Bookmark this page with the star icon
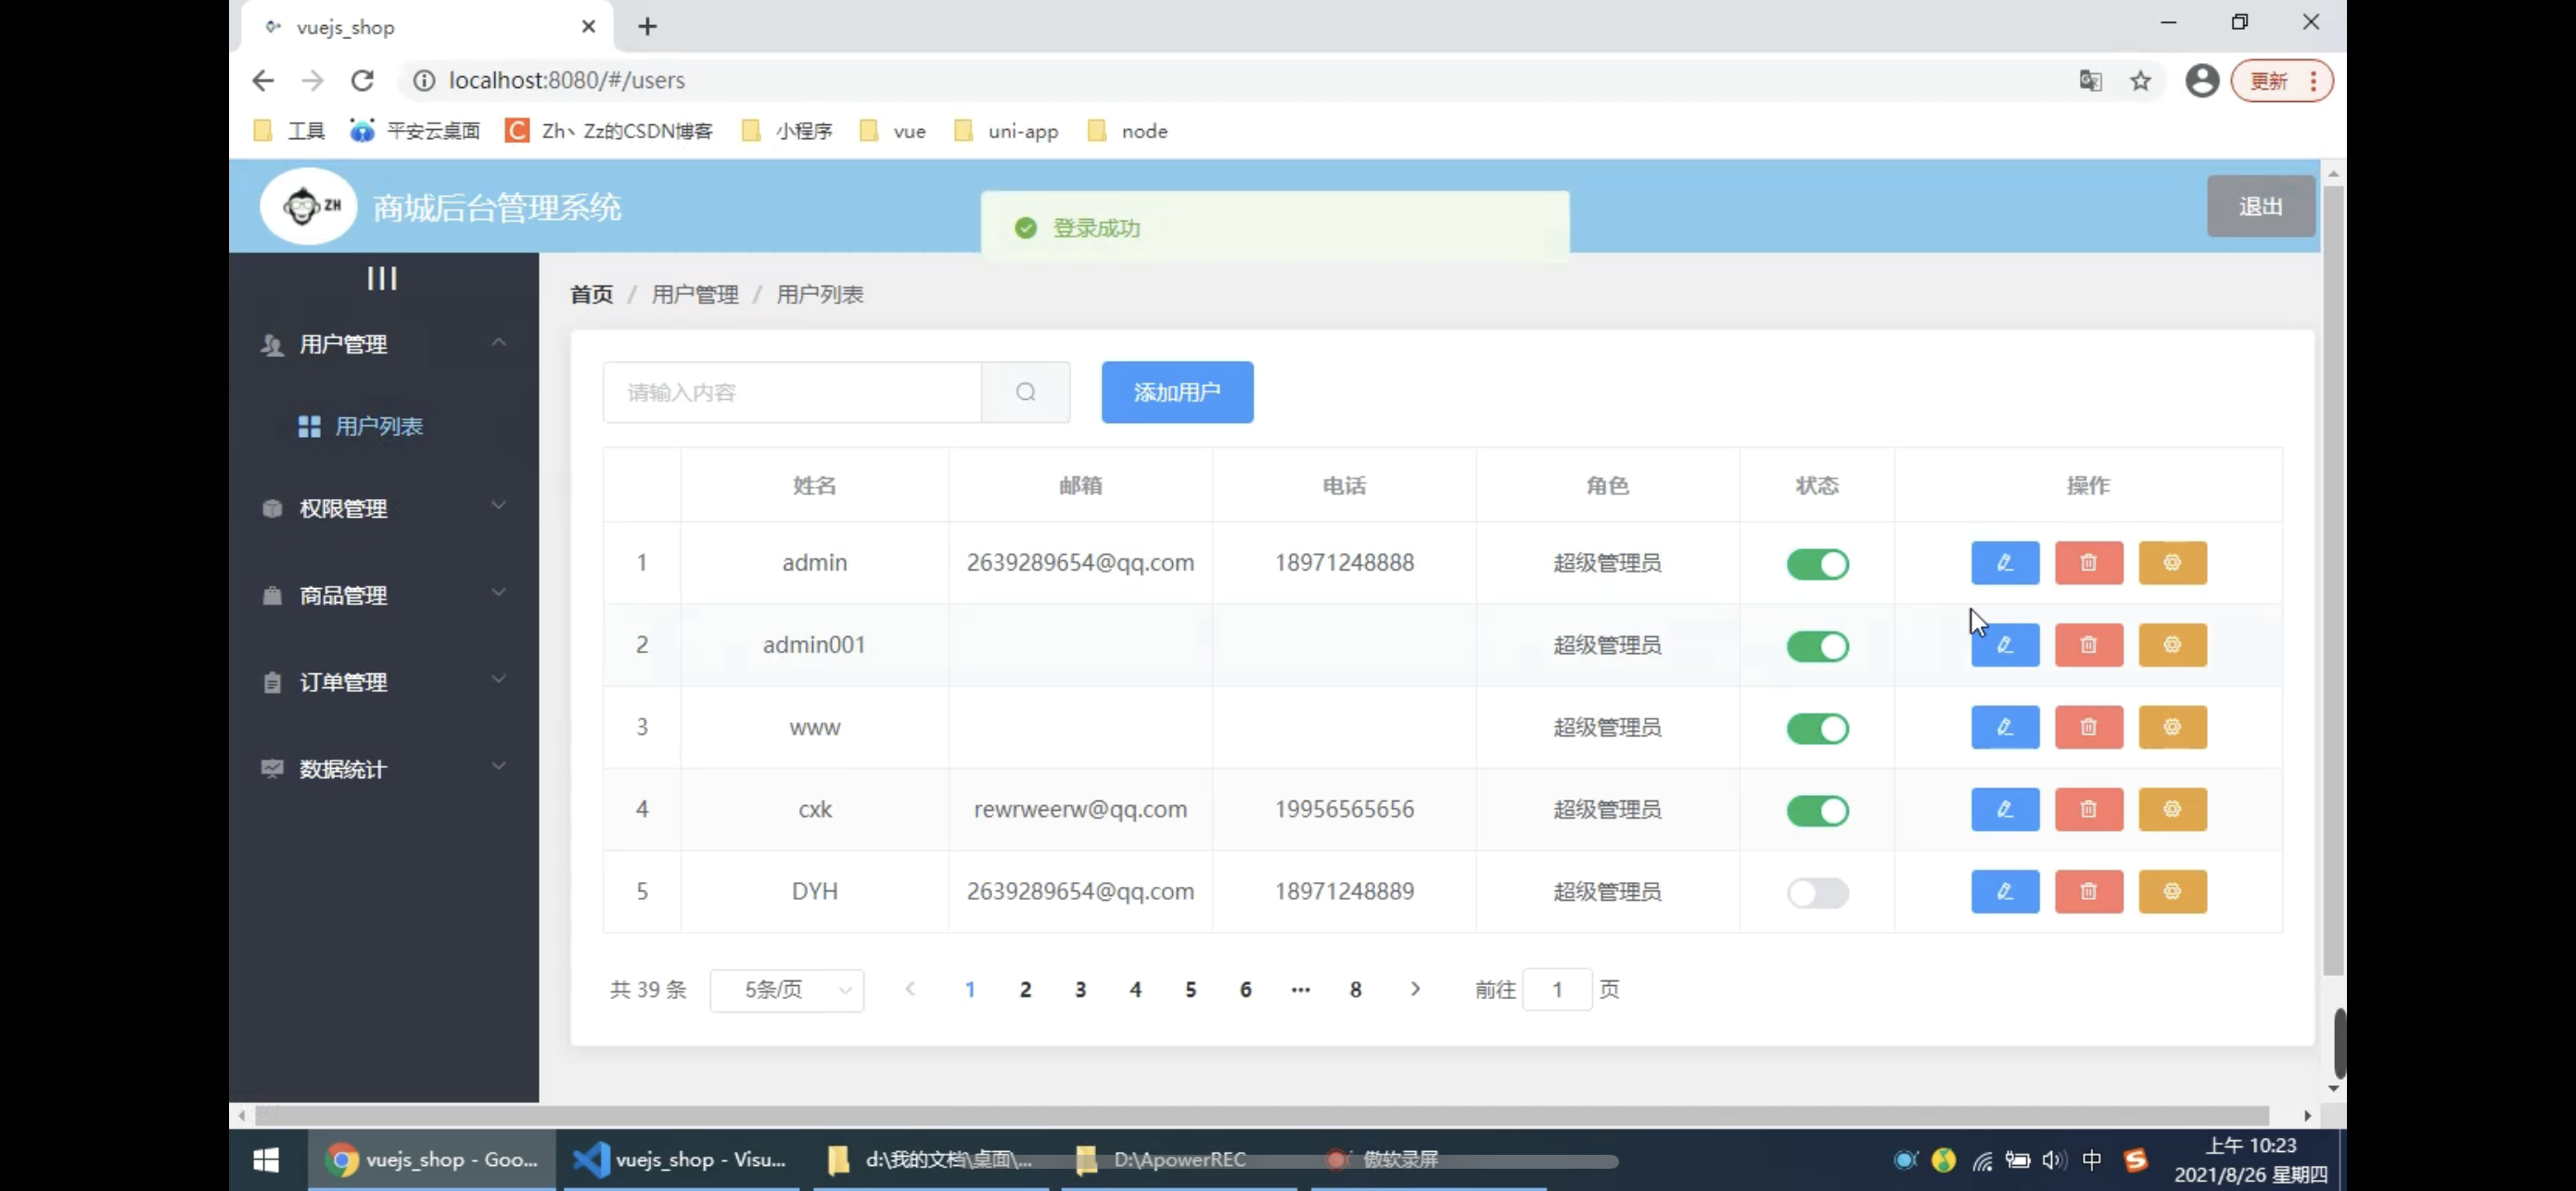Image resolution: width=2576 pixels, height=1191 pixels. click(2140, 81)
